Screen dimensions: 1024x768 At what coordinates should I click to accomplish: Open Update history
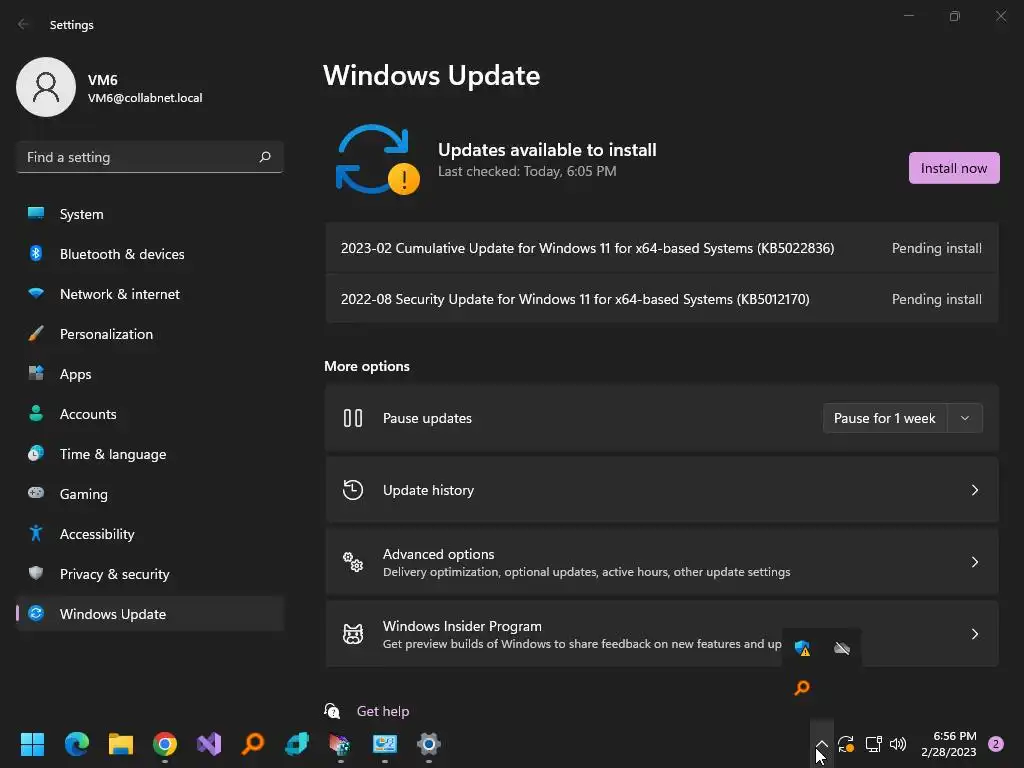click(662, 490)
